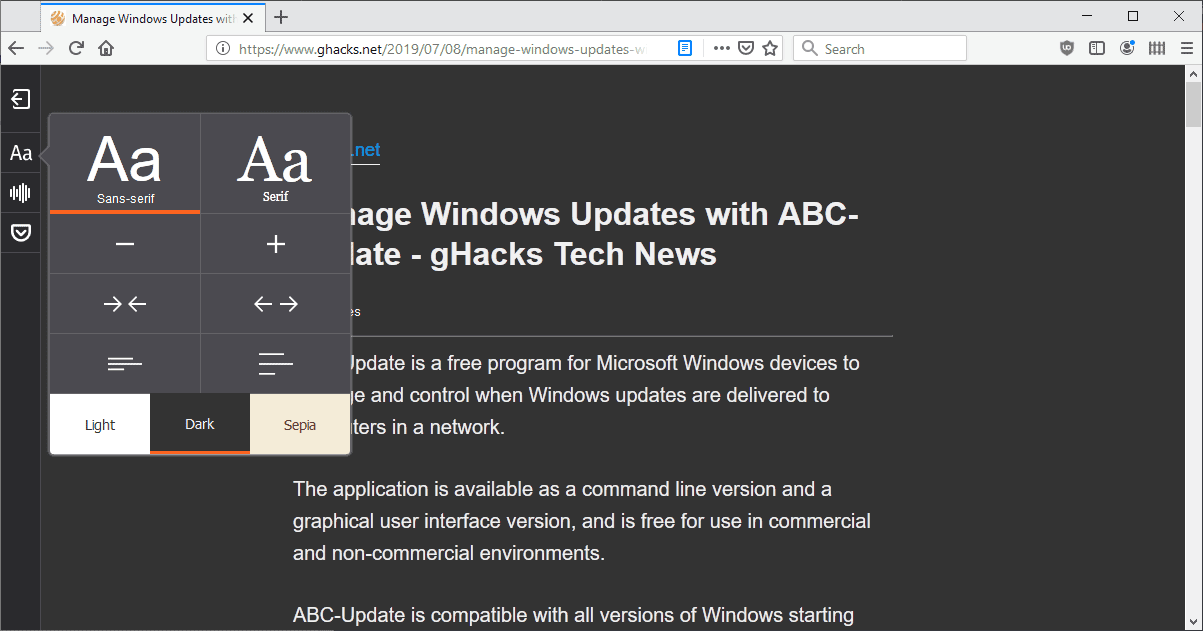Close Reader View with the exit icon

pyautogui.click(x=20, y=99)
